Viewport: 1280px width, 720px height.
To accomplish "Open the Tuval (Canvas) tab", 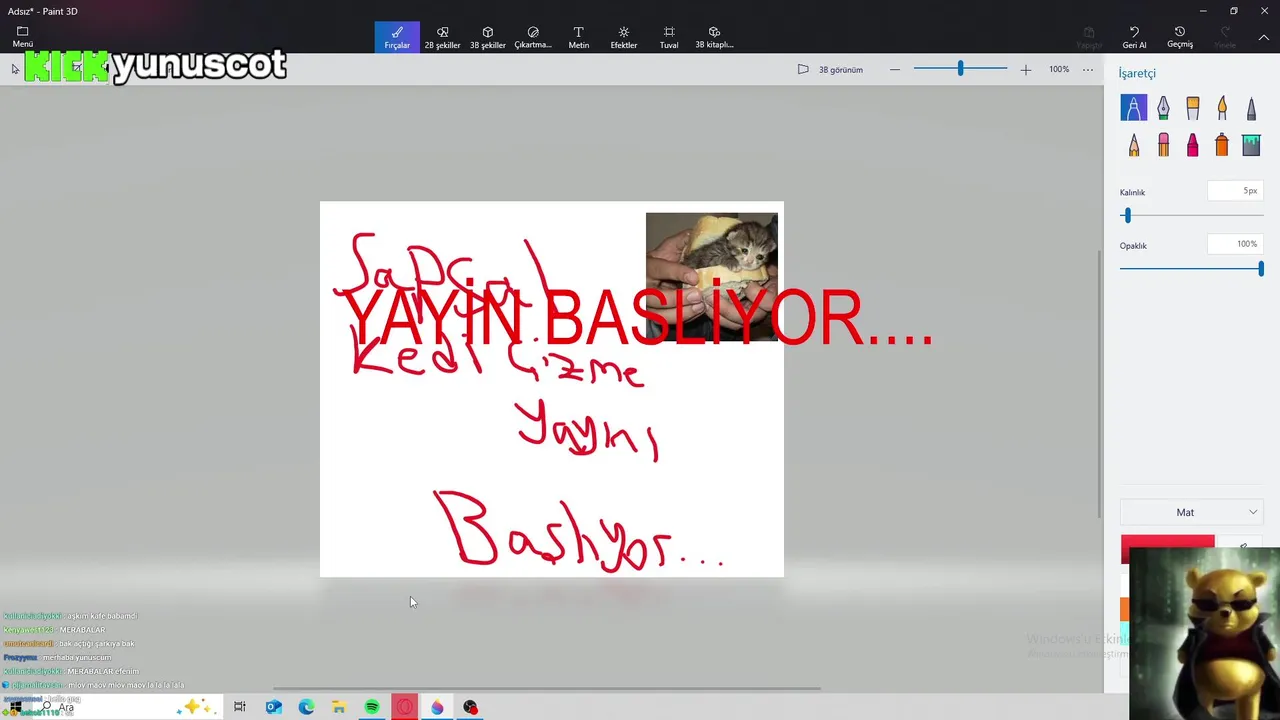I will coord(669,37).
